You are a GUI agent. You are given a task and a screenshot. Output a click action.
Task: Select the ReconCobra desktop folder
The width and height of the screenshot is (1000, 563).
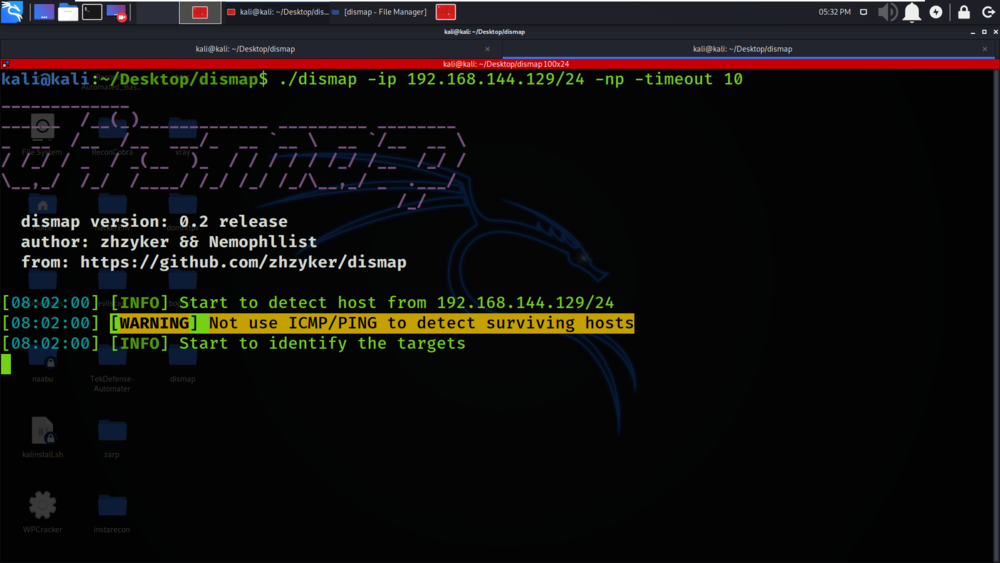click(x=112, y=135)
